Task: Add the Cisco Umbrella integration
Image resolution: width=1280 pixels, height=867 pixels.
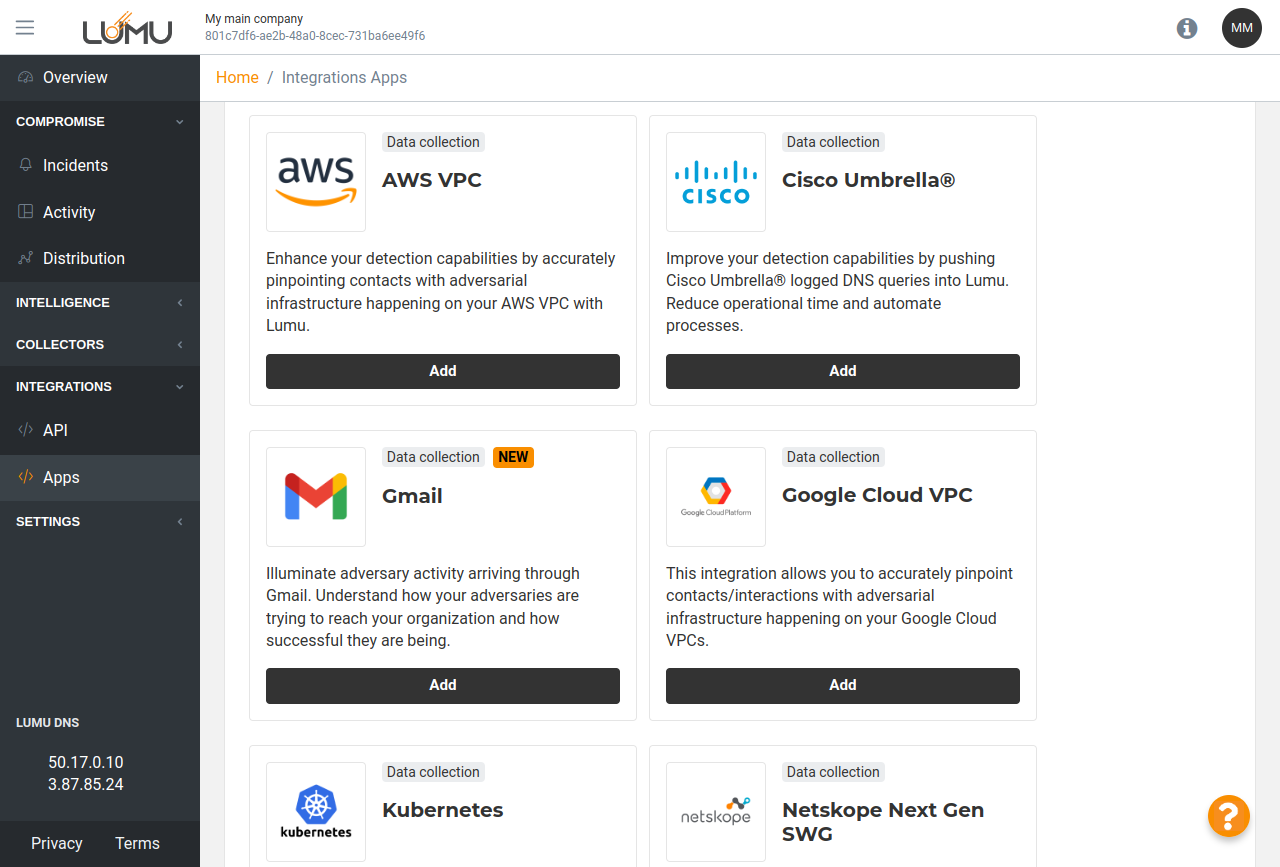Action: pos(843,371)
